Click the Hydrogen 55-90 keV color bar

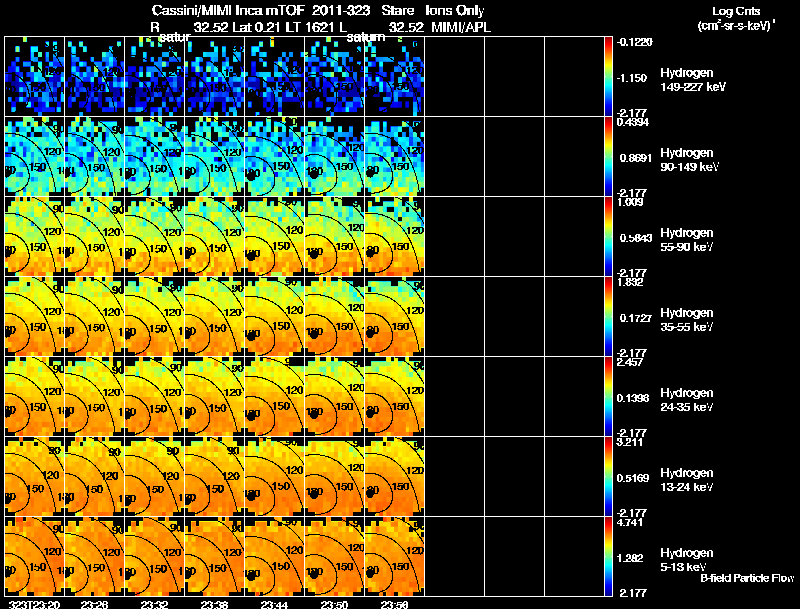point(608,237)
